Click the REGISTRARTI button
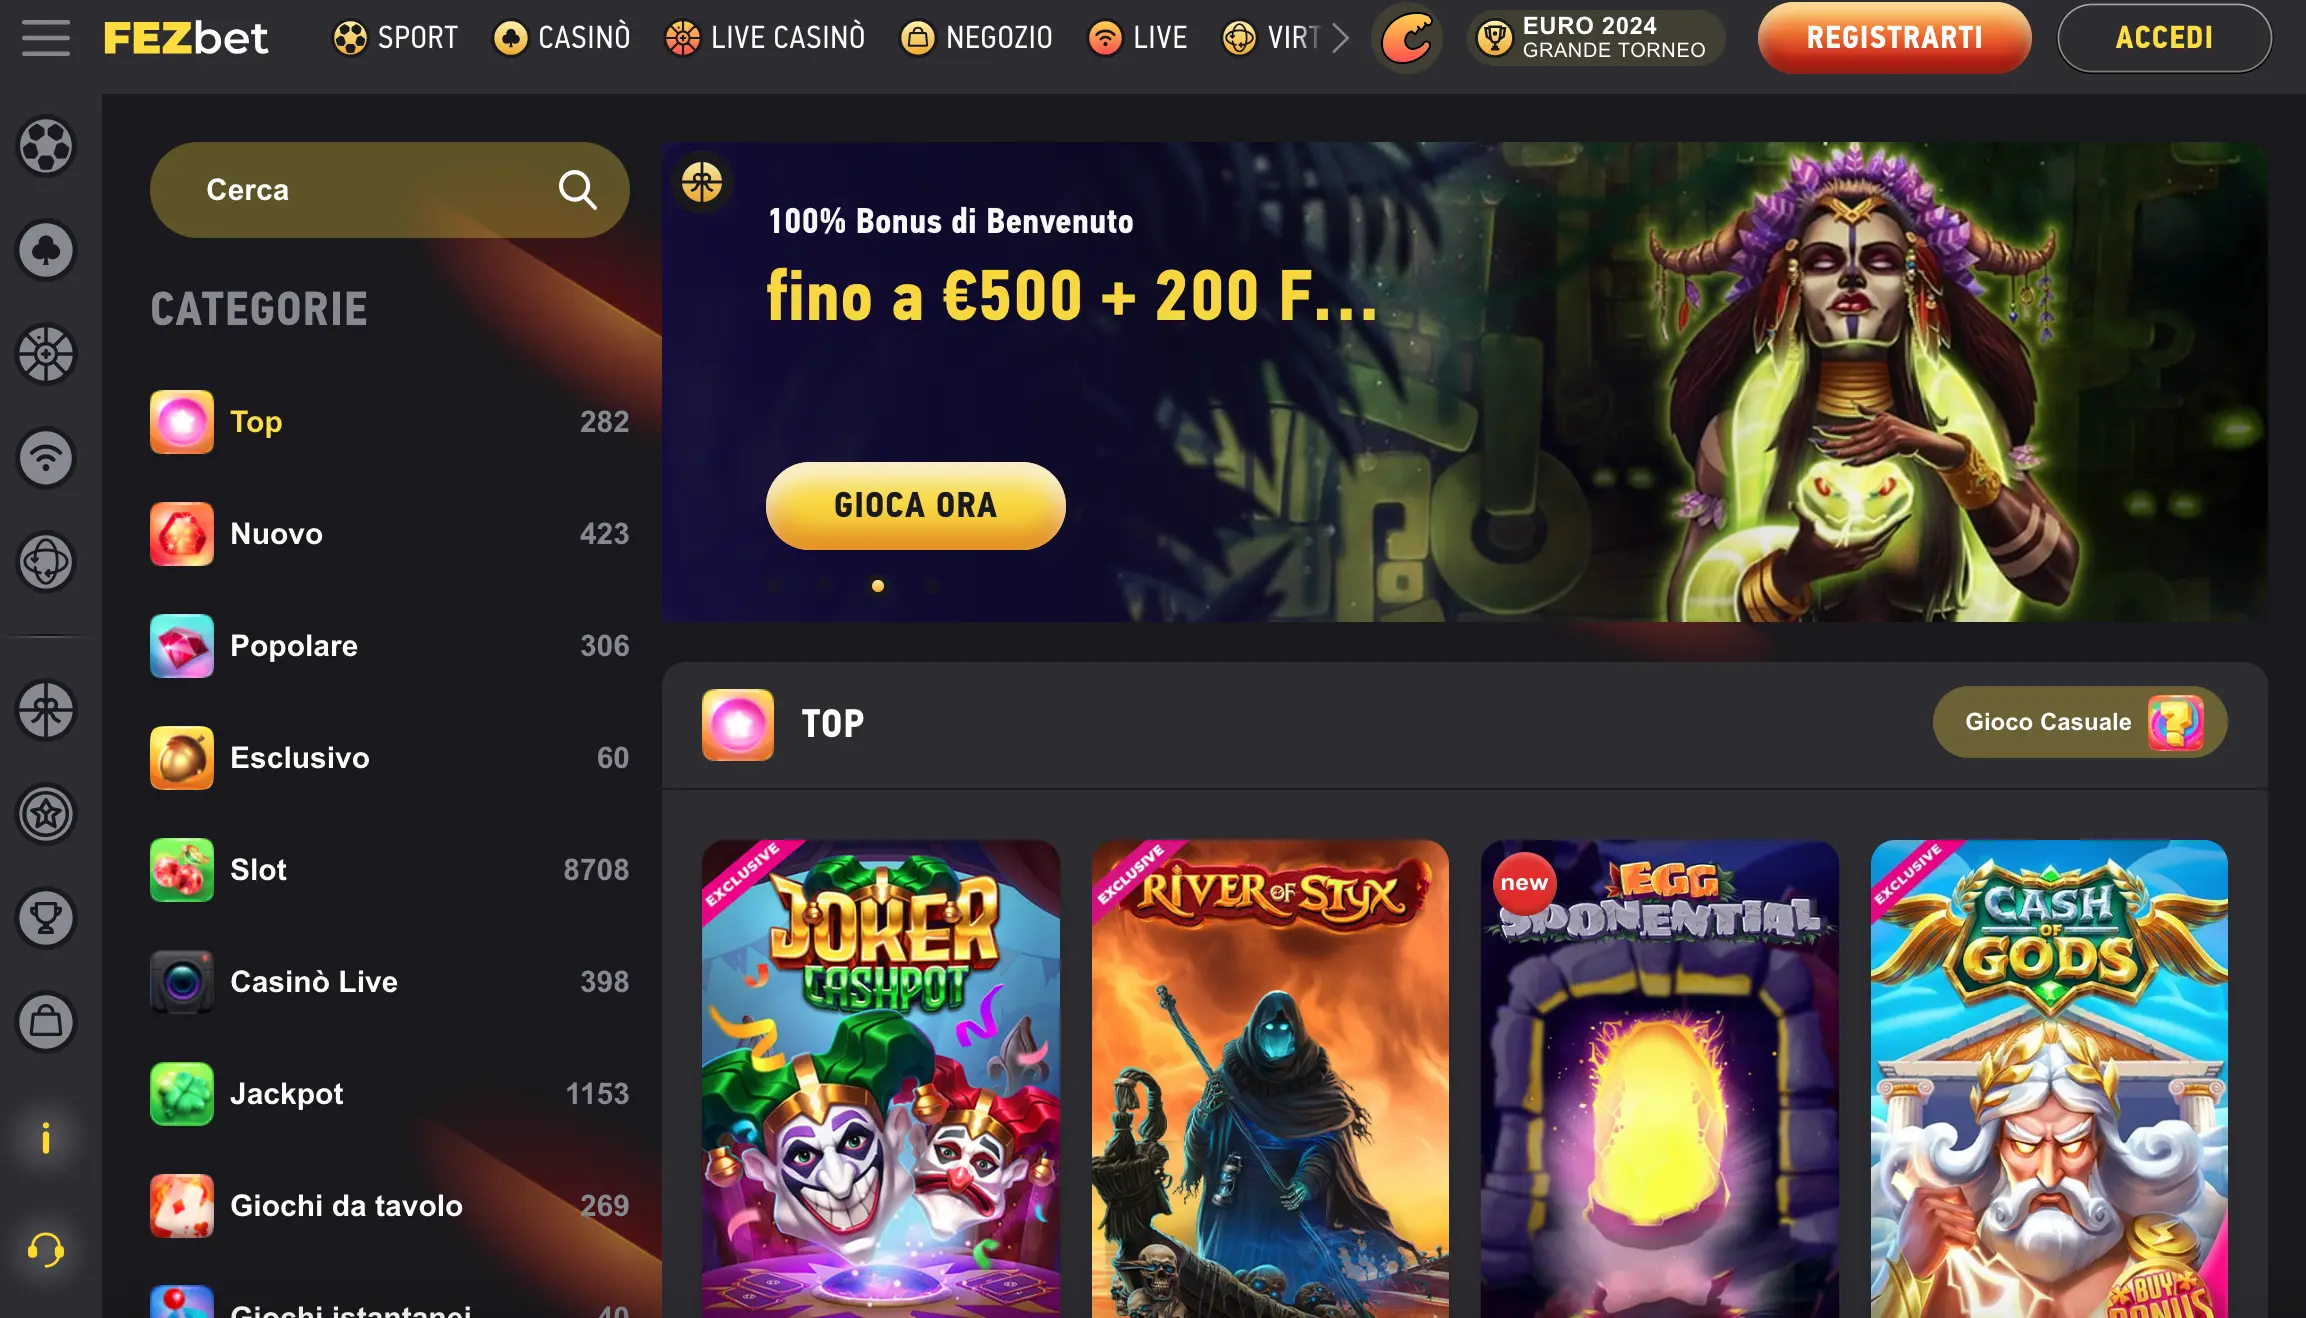The width and height of the screenshot is (2306, 1318). coord(1894,38)
